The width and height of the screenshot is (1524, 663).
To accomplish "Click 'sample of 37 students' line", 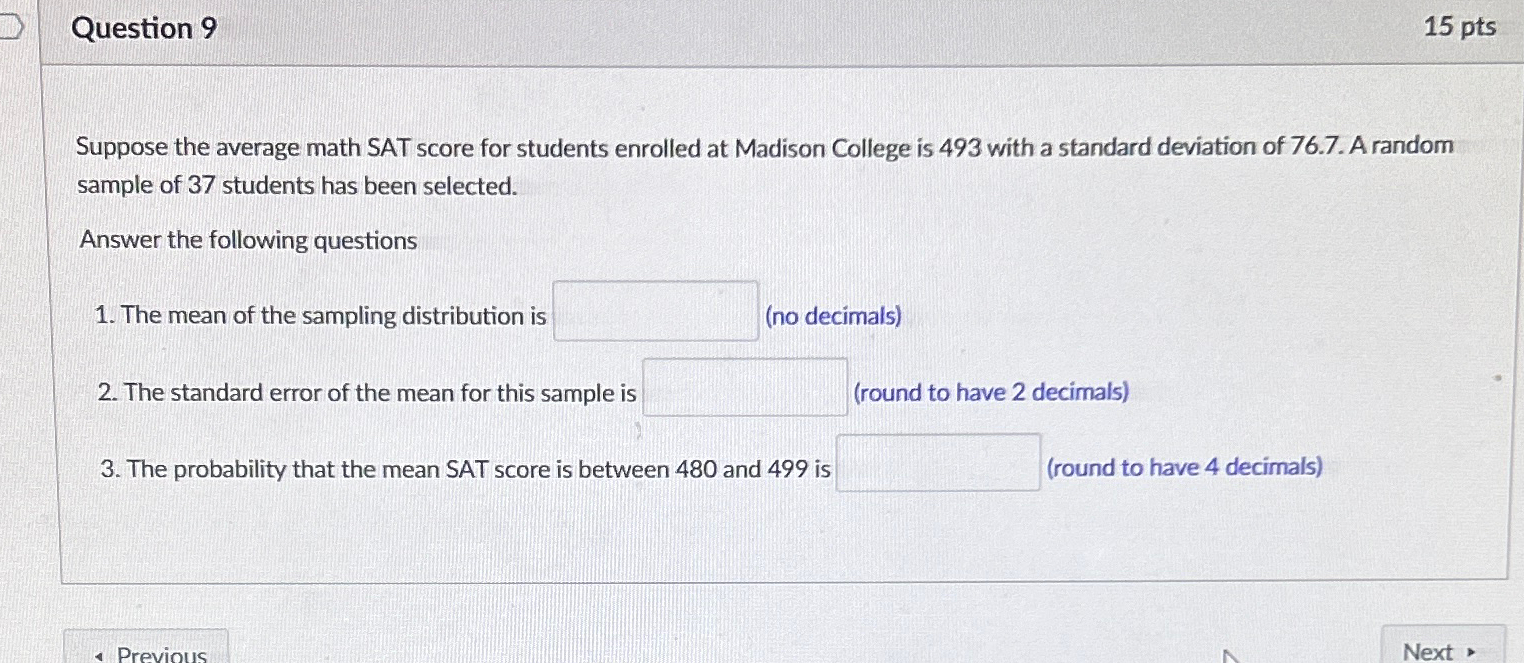I will pos(298,186).
